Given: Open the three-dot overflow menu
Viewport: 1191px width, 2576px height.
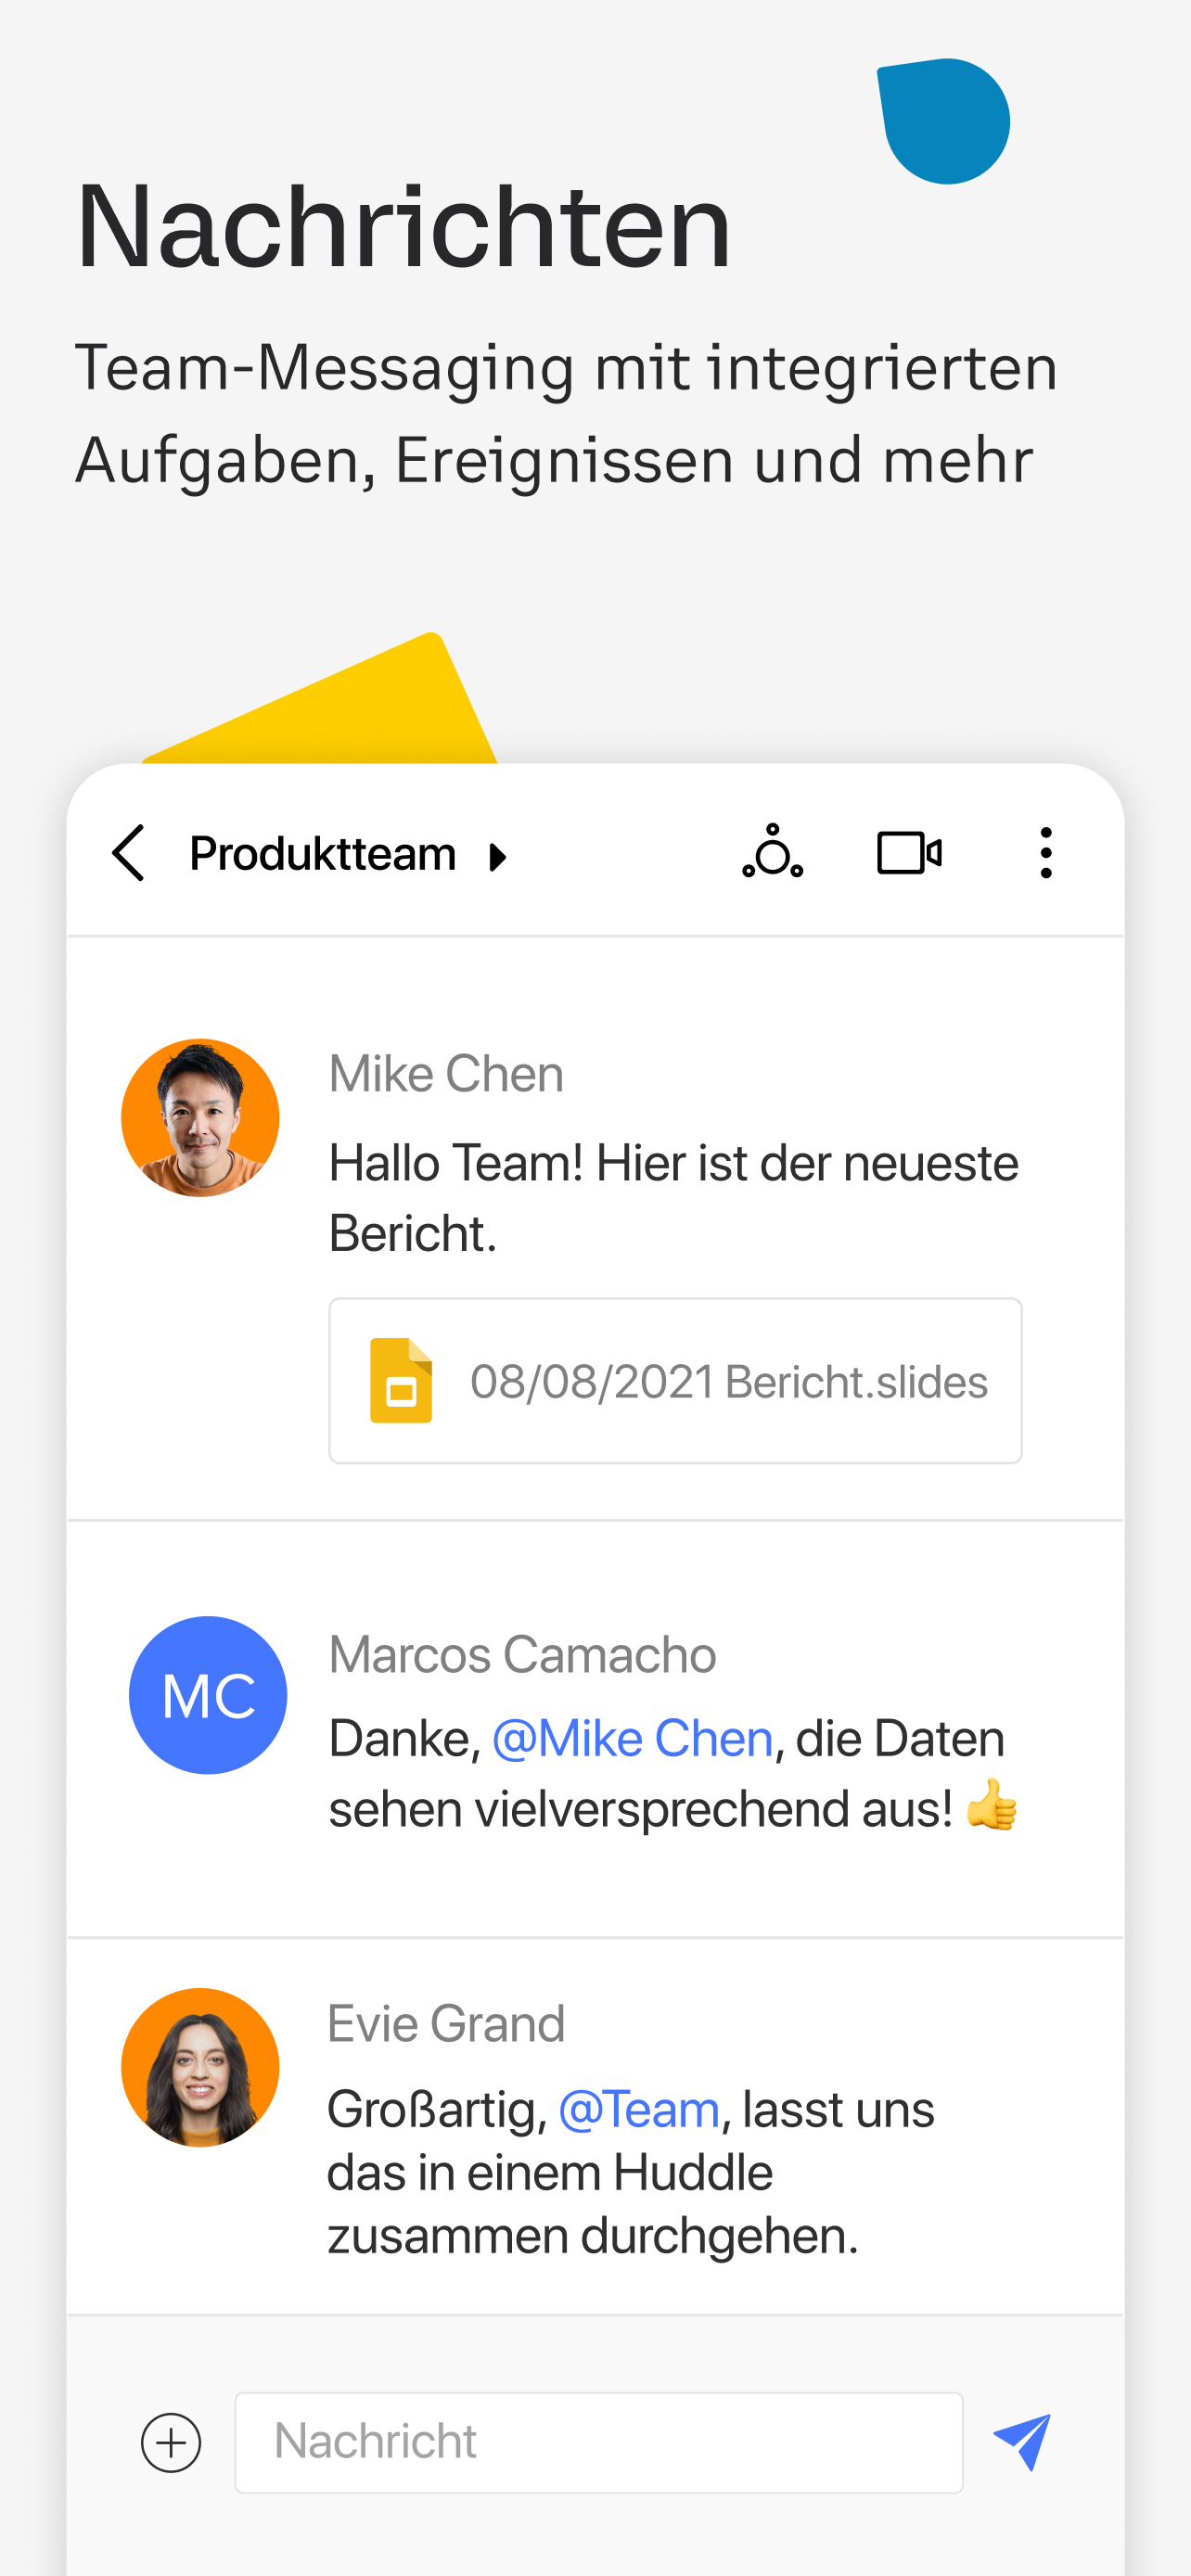Looking at the screenshot, I should click(x=1046, y=853).
